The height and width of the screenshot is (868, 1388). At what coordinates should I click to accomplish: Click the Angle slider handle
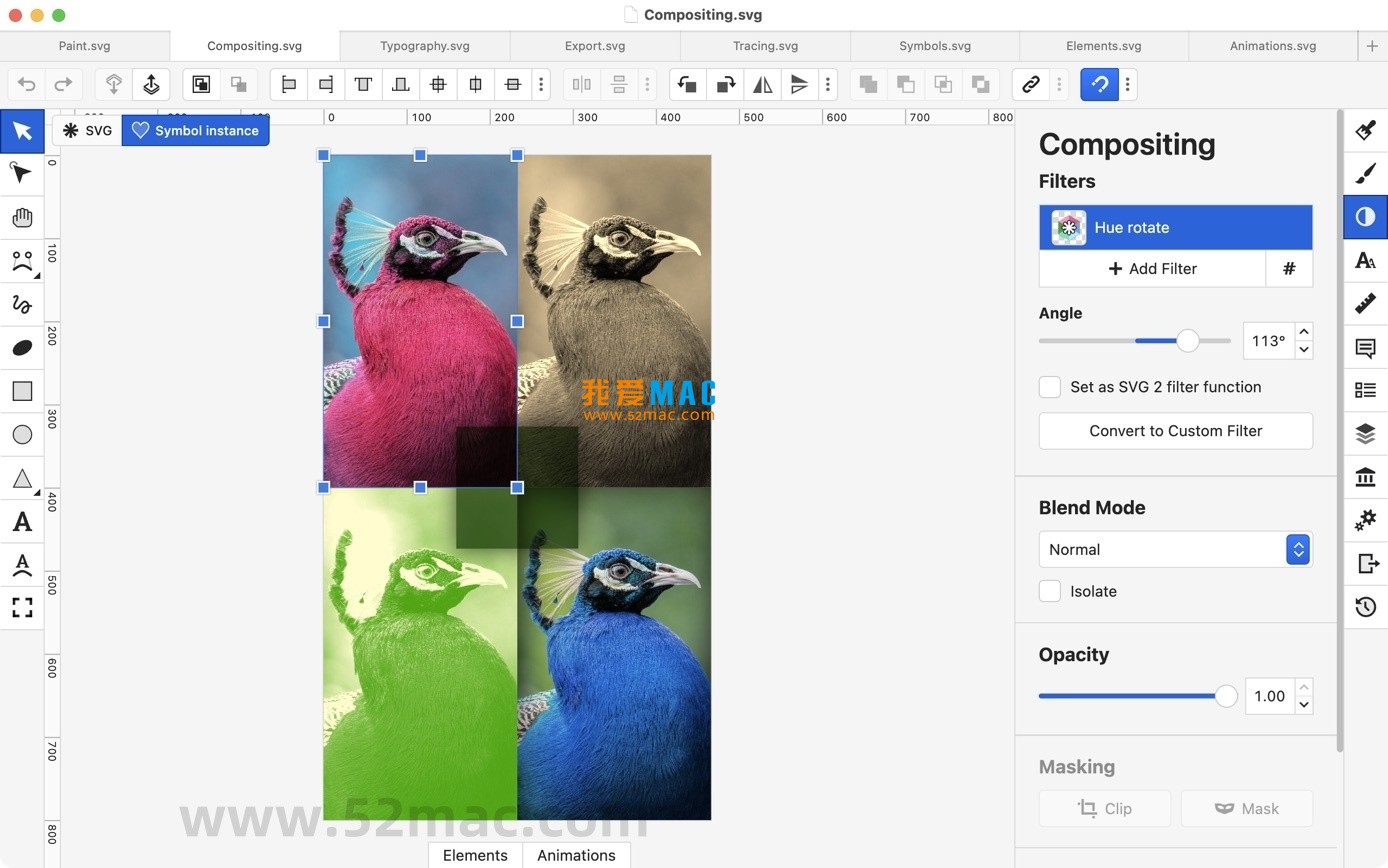pyautogui.click(x=1187, y=341)
